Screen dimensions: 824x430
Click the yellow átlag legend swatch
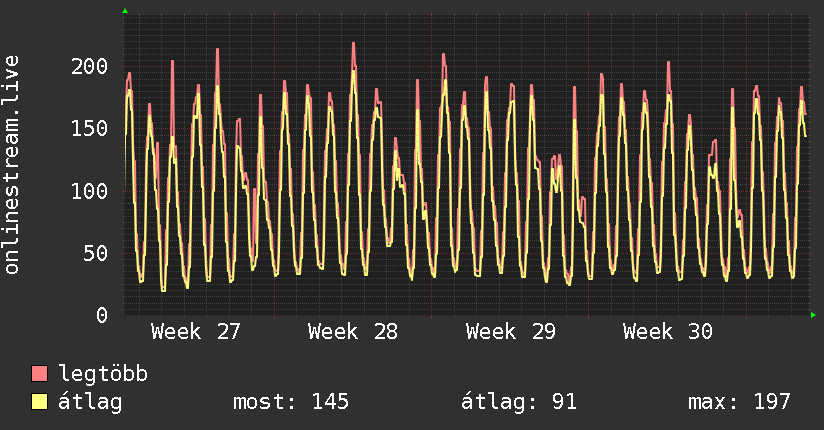[39, 402]
